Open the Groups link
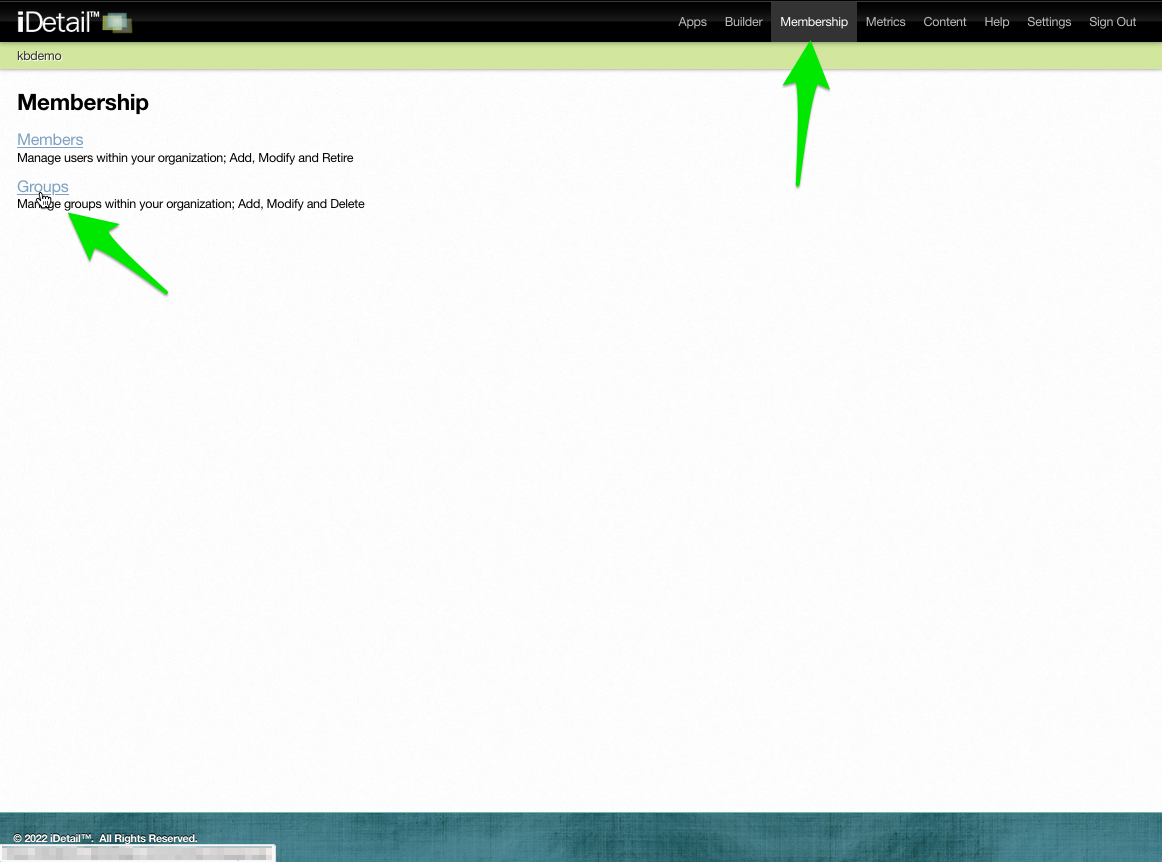The image size is (1162, 862). point(43,186)
